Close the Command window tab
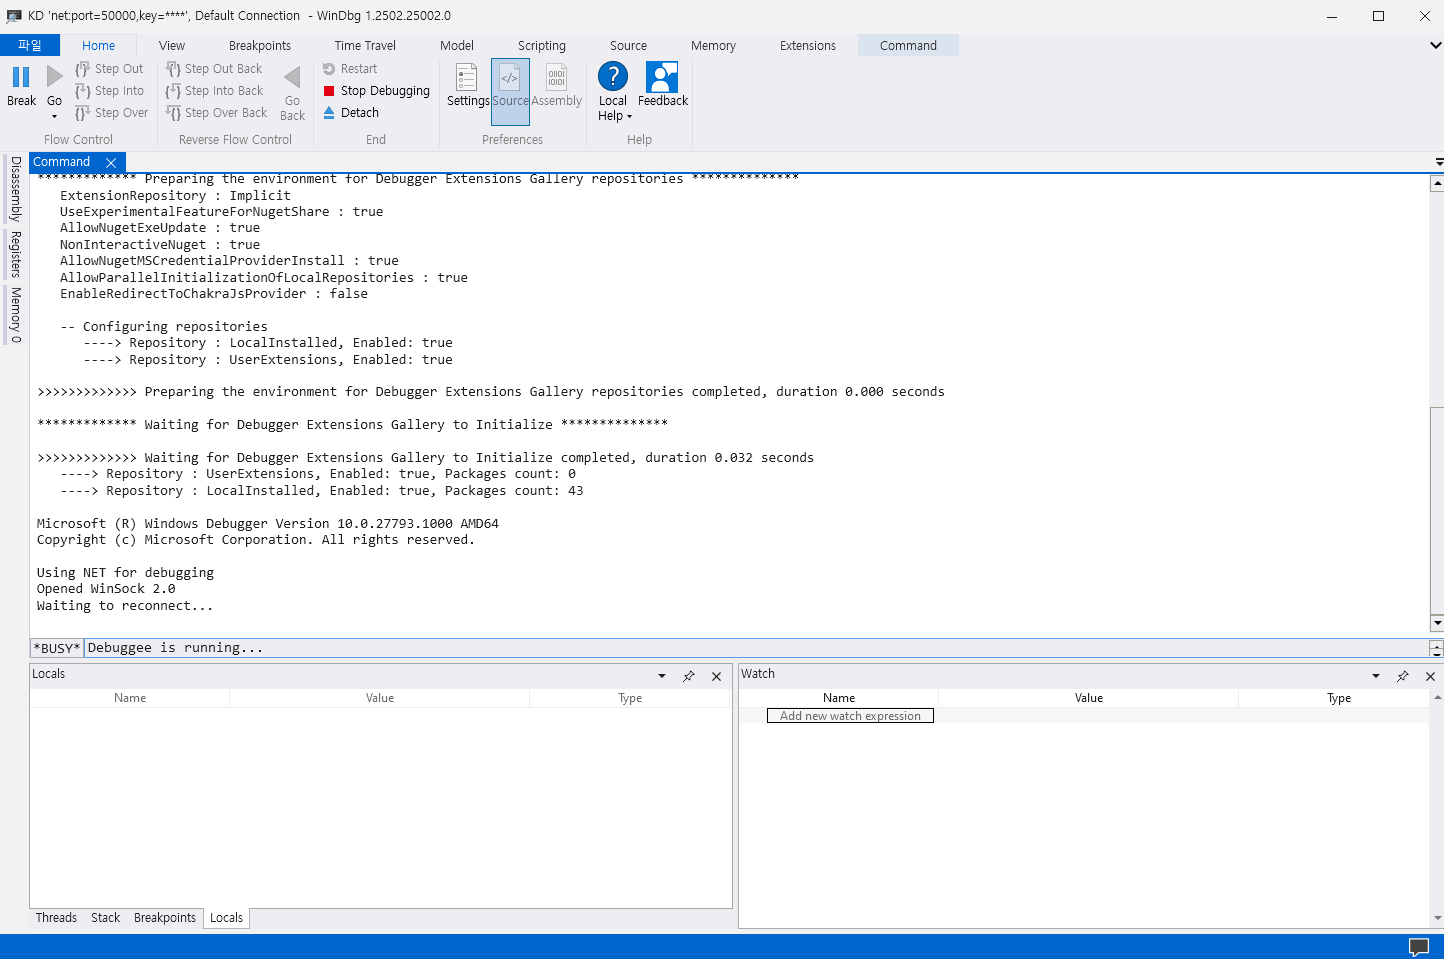 coord(111,162)
